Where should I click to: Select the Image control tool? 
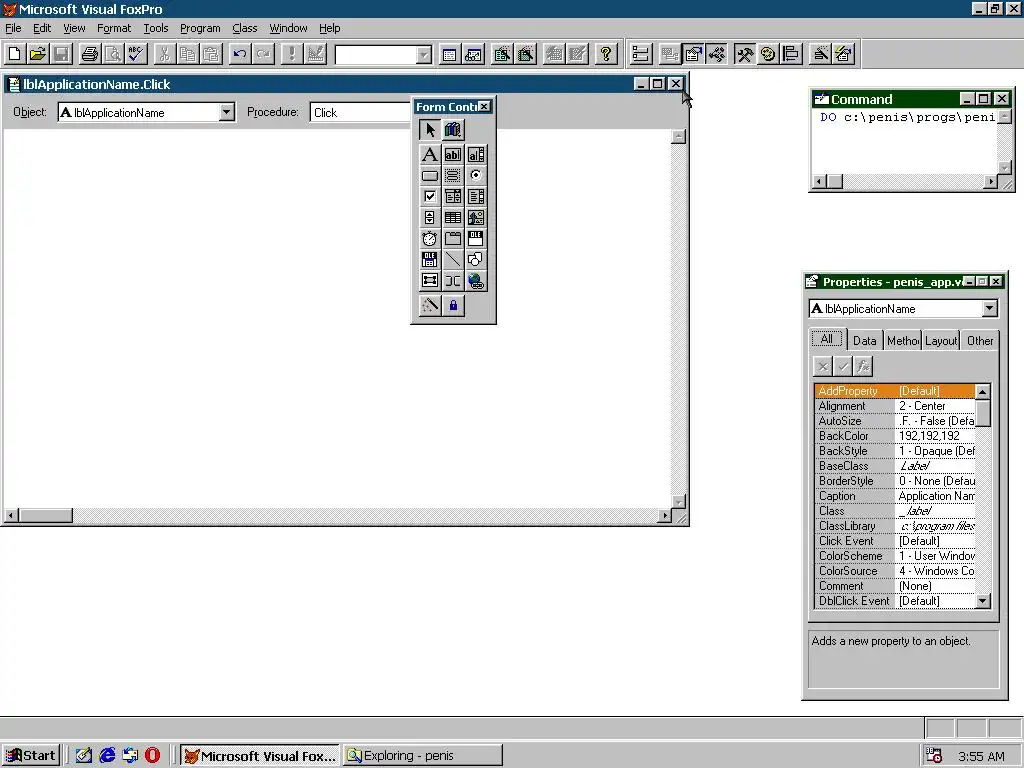pyautogui.click(x=476, y=217)
